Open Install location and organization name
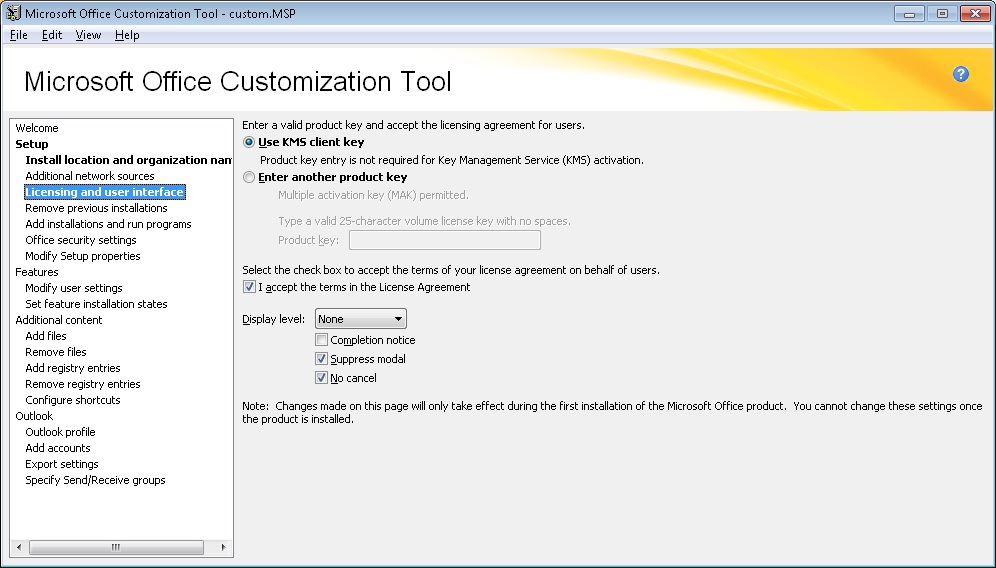 click(x=128, y=160)
